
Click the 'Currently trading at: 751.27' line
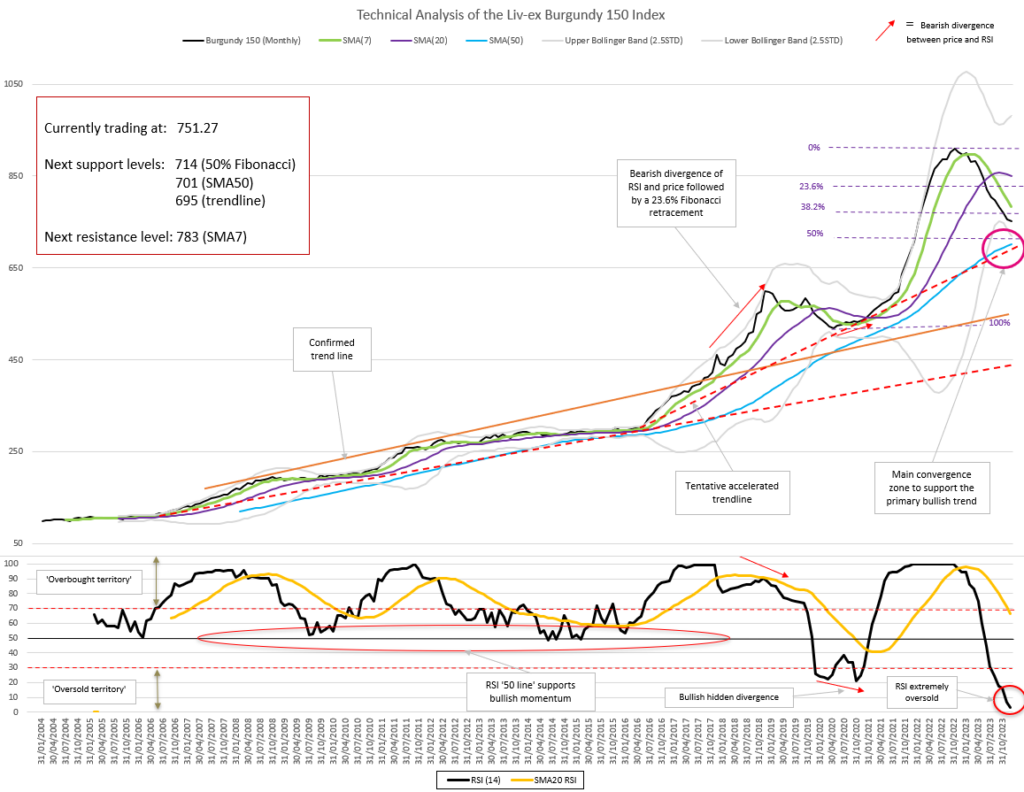[131, 128]
